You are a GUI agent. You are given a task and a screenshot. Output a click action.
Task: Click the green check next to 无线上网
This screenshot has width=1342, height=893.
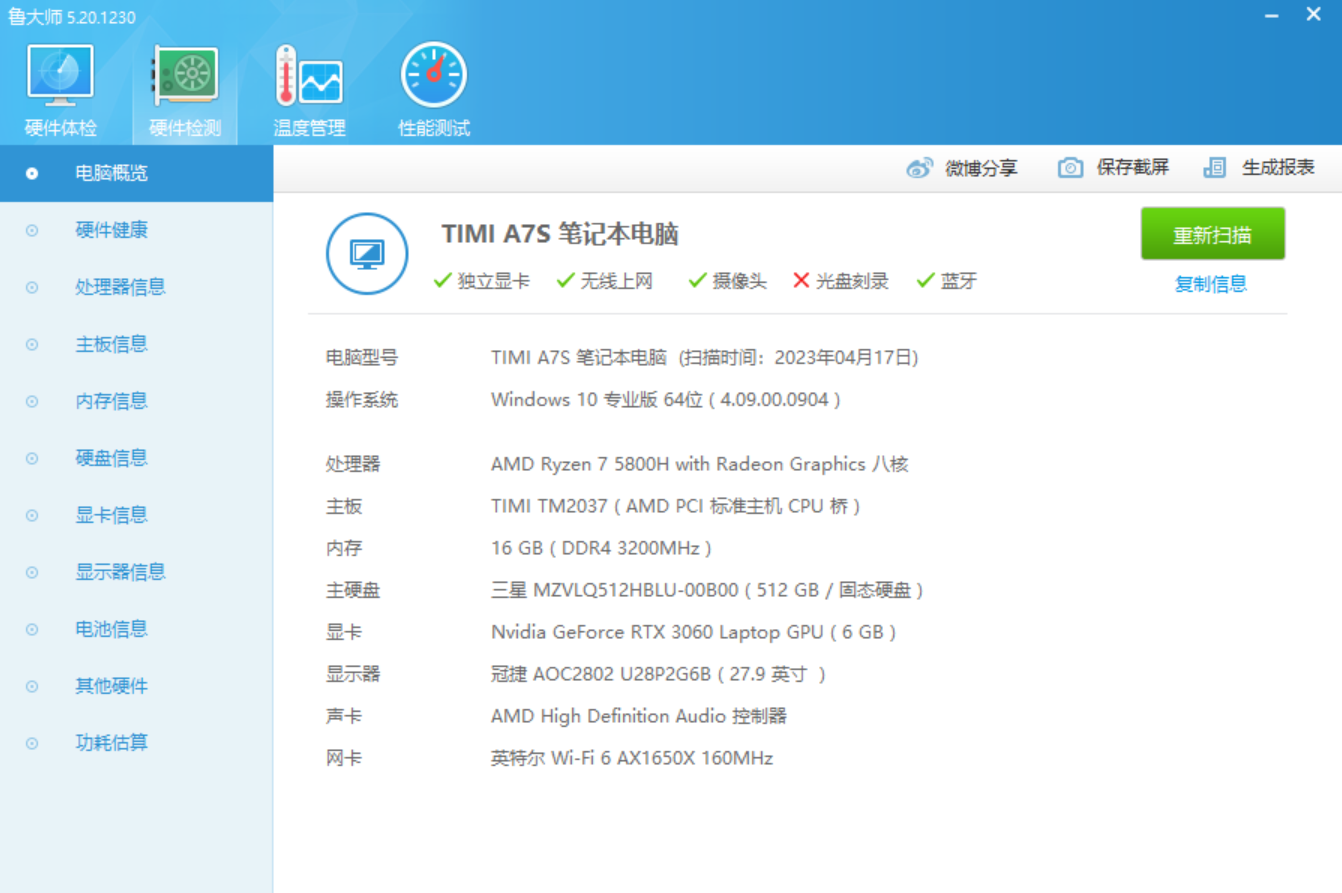point(566,281)
